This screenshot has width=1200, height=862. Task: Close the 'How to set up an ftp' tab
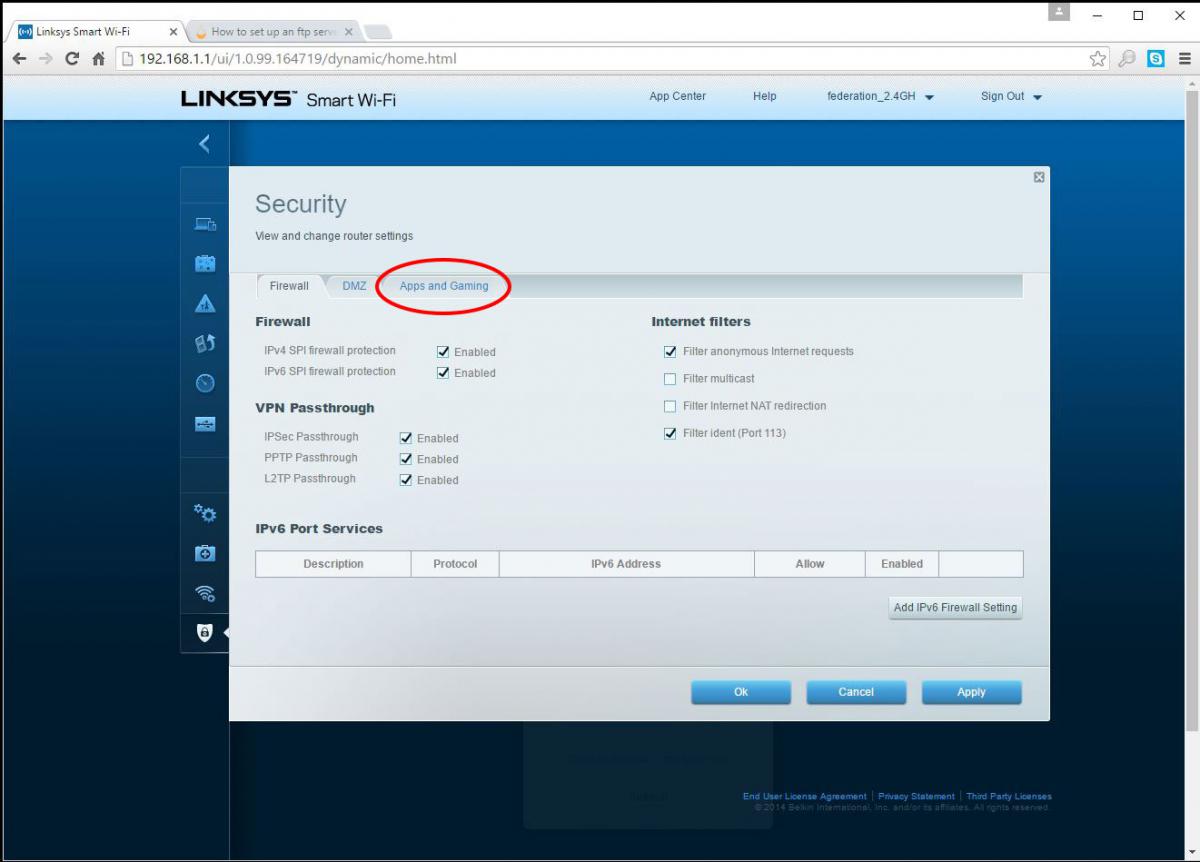pyautogui.click(x=348, y=31)
